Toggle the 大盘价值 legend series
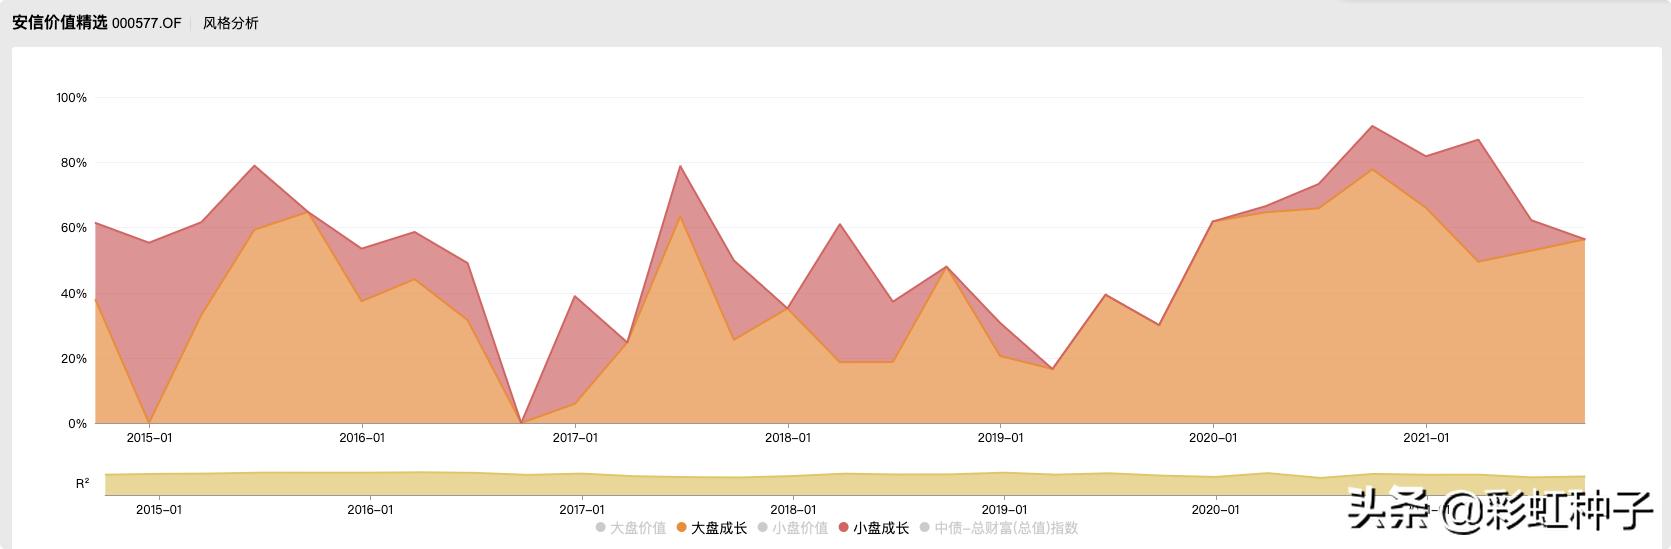This screenshot has height=549, width=1671. pyautogui.click(x=631, y=528)
